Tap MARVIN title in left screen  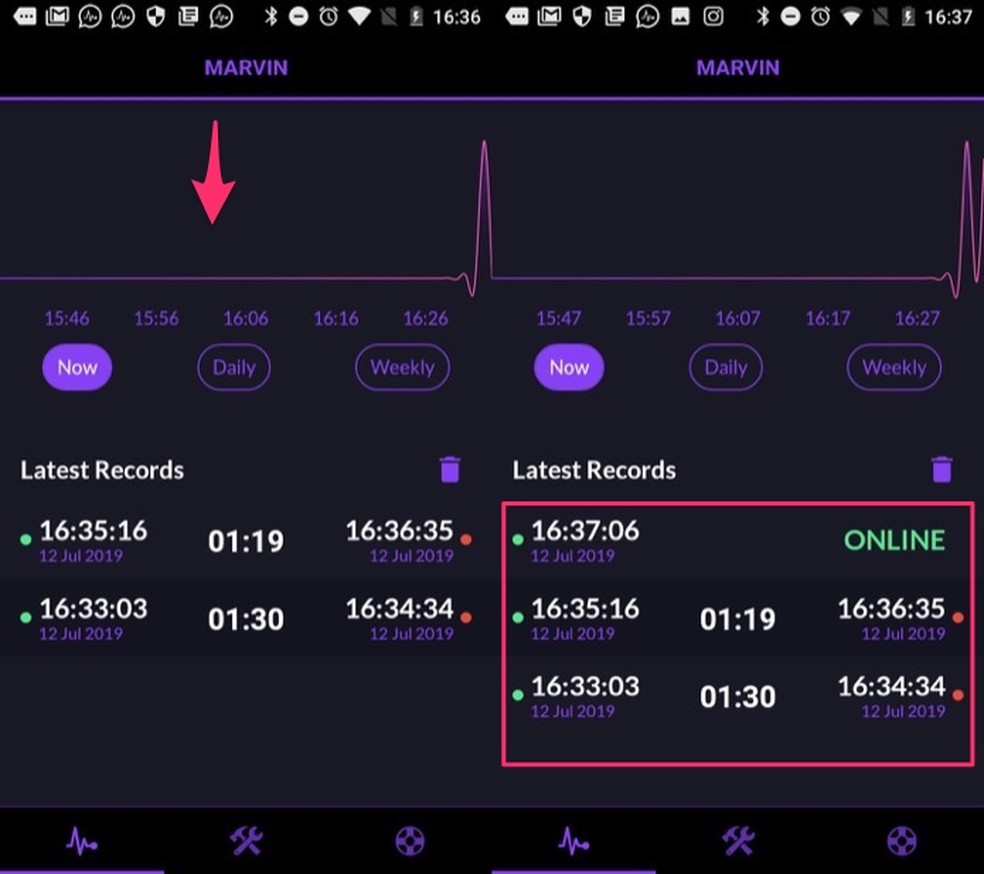tap(246, 68)
